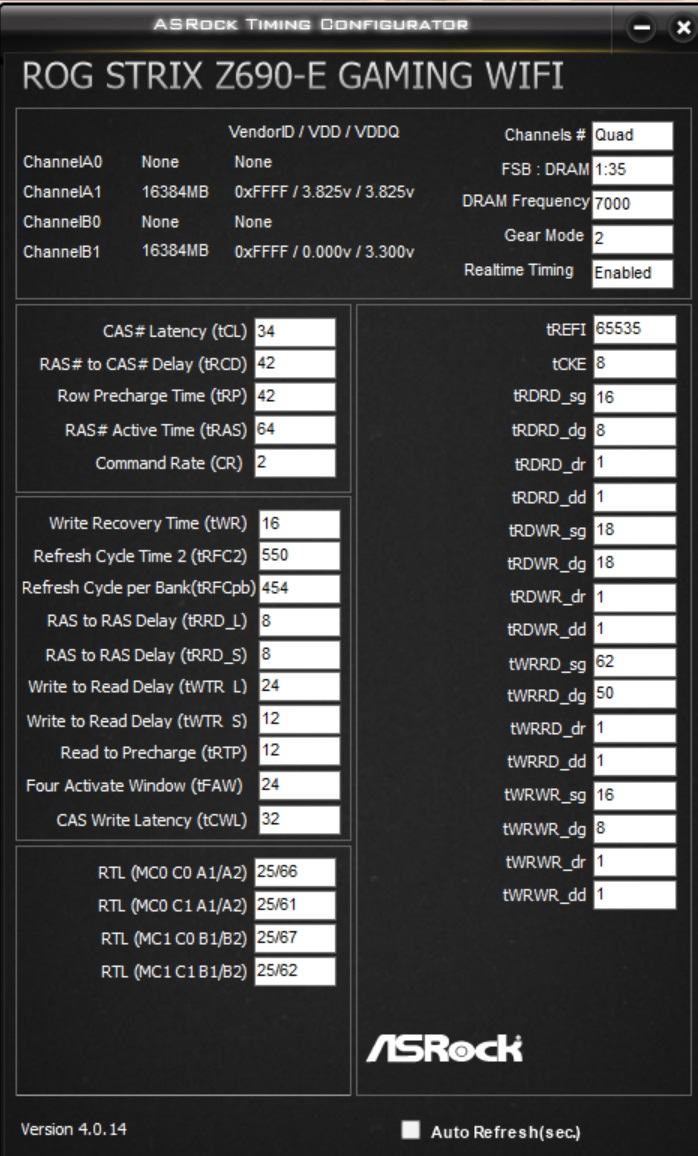Click the Row Precharge Time (tRP) field
698x1156 pixels.
tap(295, 396)
